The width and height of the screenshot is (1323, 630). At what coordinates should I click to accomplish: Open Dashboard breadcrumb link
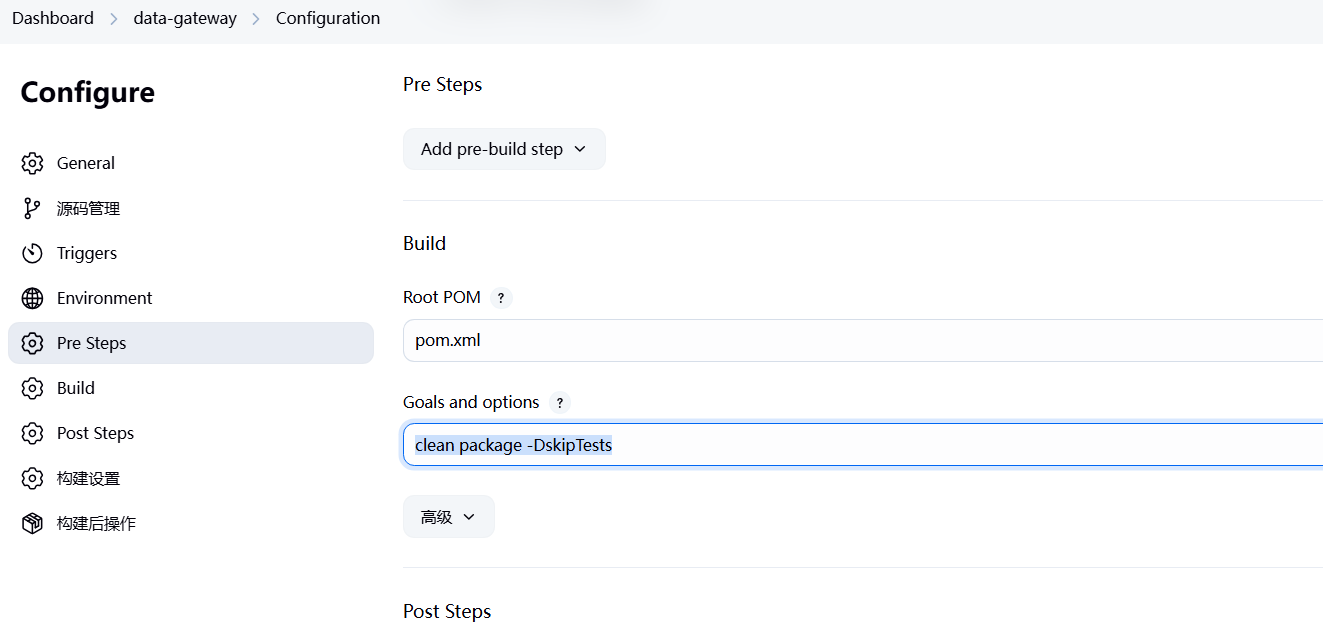(53, 18)
